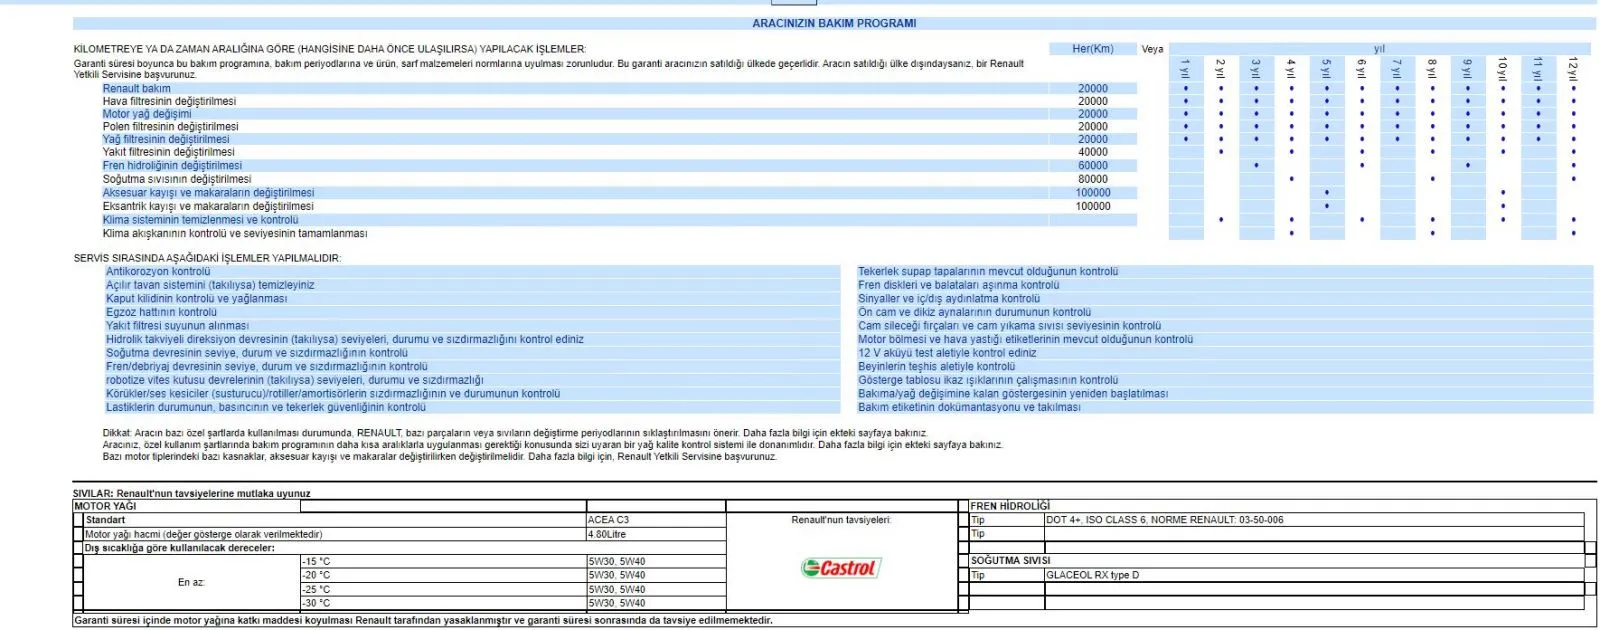Click 'Cam sileceği fırçaları' check item
This screenshot has height=630, width=1600.
(1009, 325)
